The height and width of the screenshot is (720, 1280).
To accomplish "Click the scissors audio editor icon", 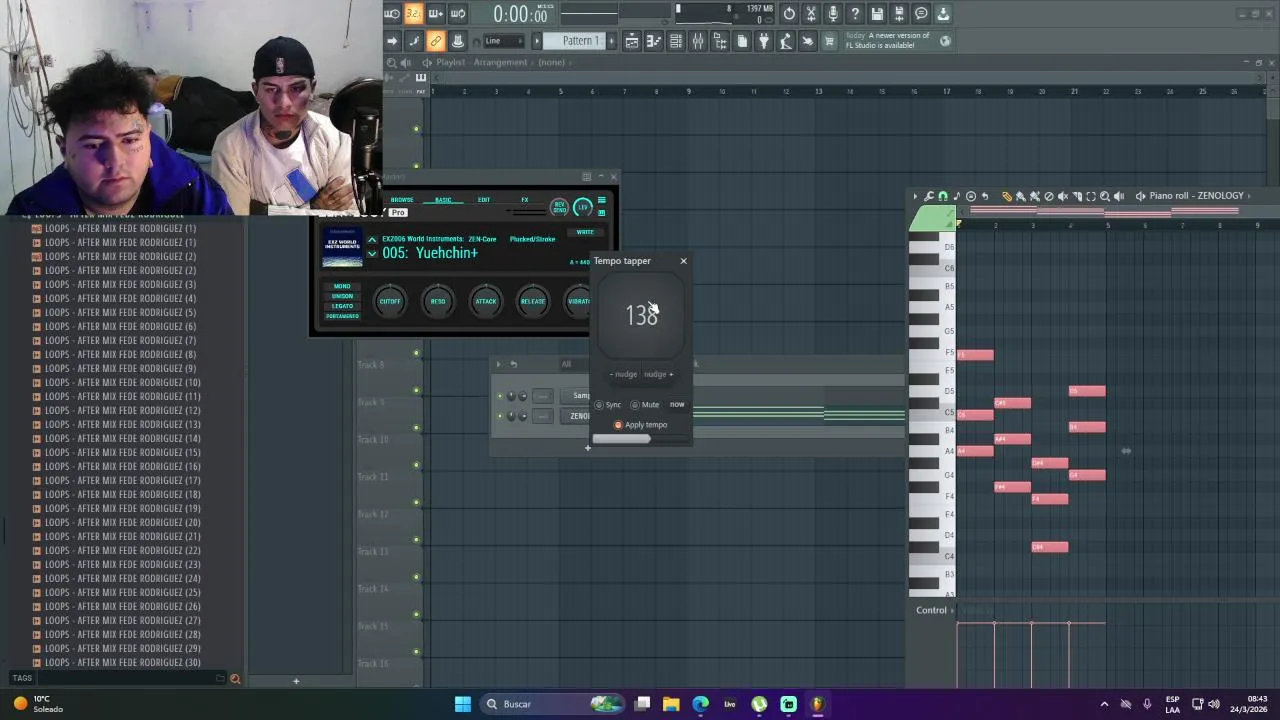I will coord(810,14).
